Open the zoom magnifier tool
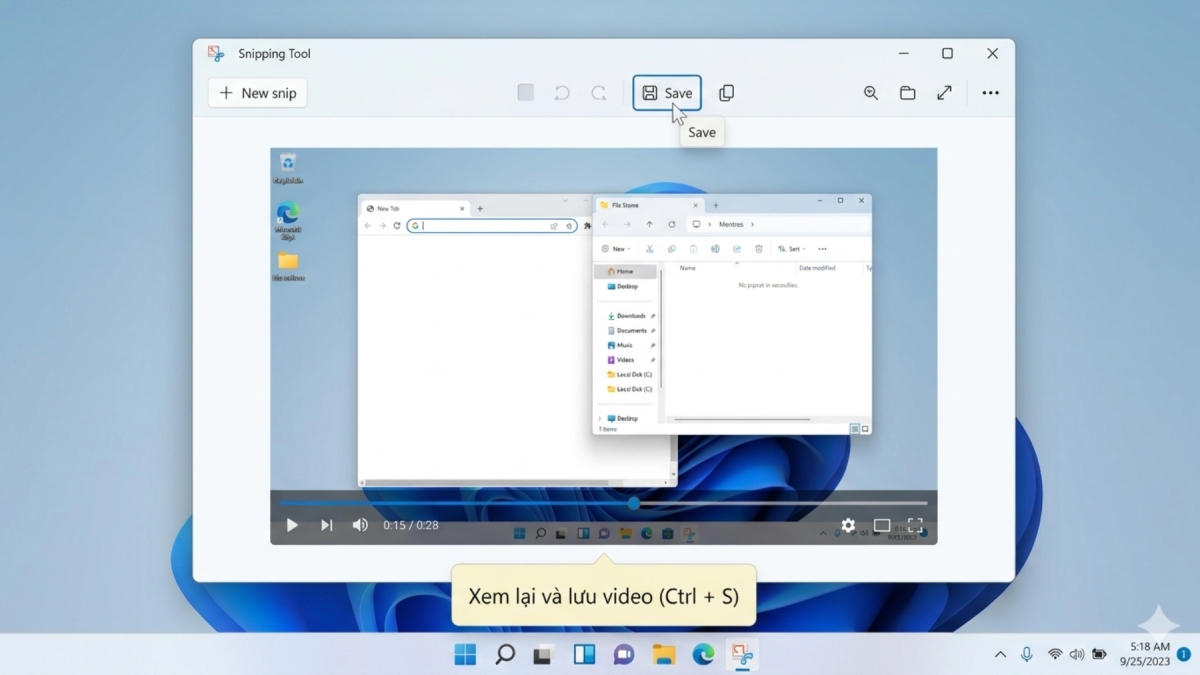Screen dimensions: 1200x675 pyautogui.click(x=870, y=92)
